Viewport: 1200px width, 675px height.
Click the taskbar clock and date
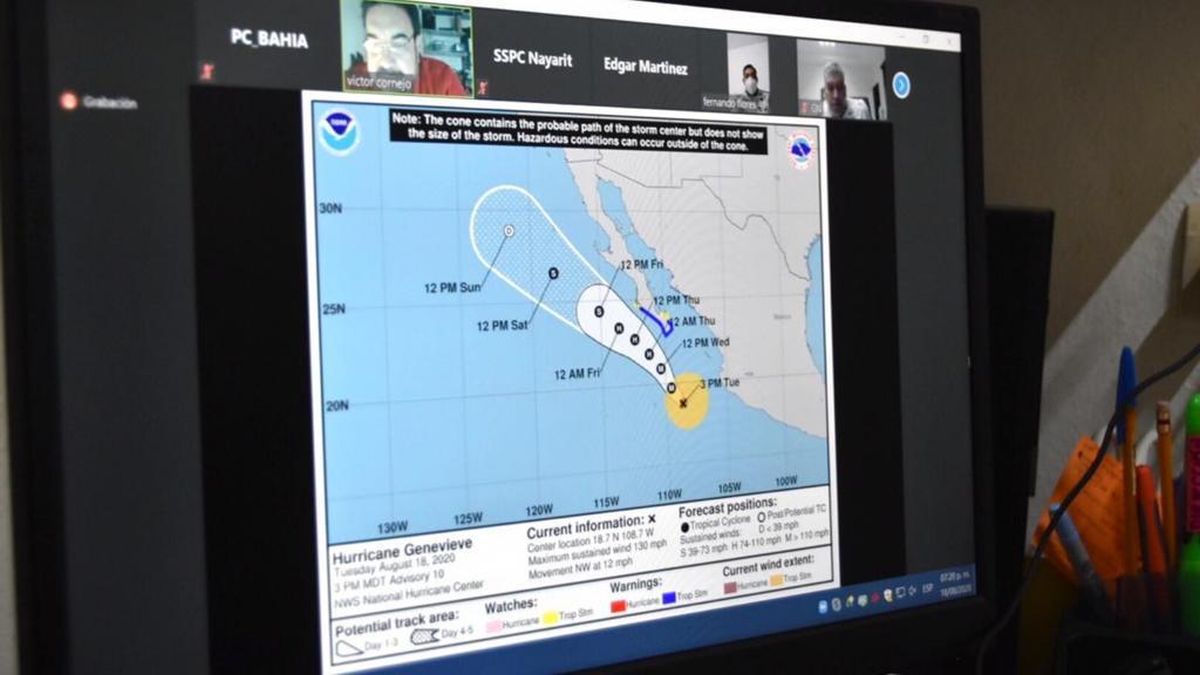pyautogui.click(x=957, y=582)
